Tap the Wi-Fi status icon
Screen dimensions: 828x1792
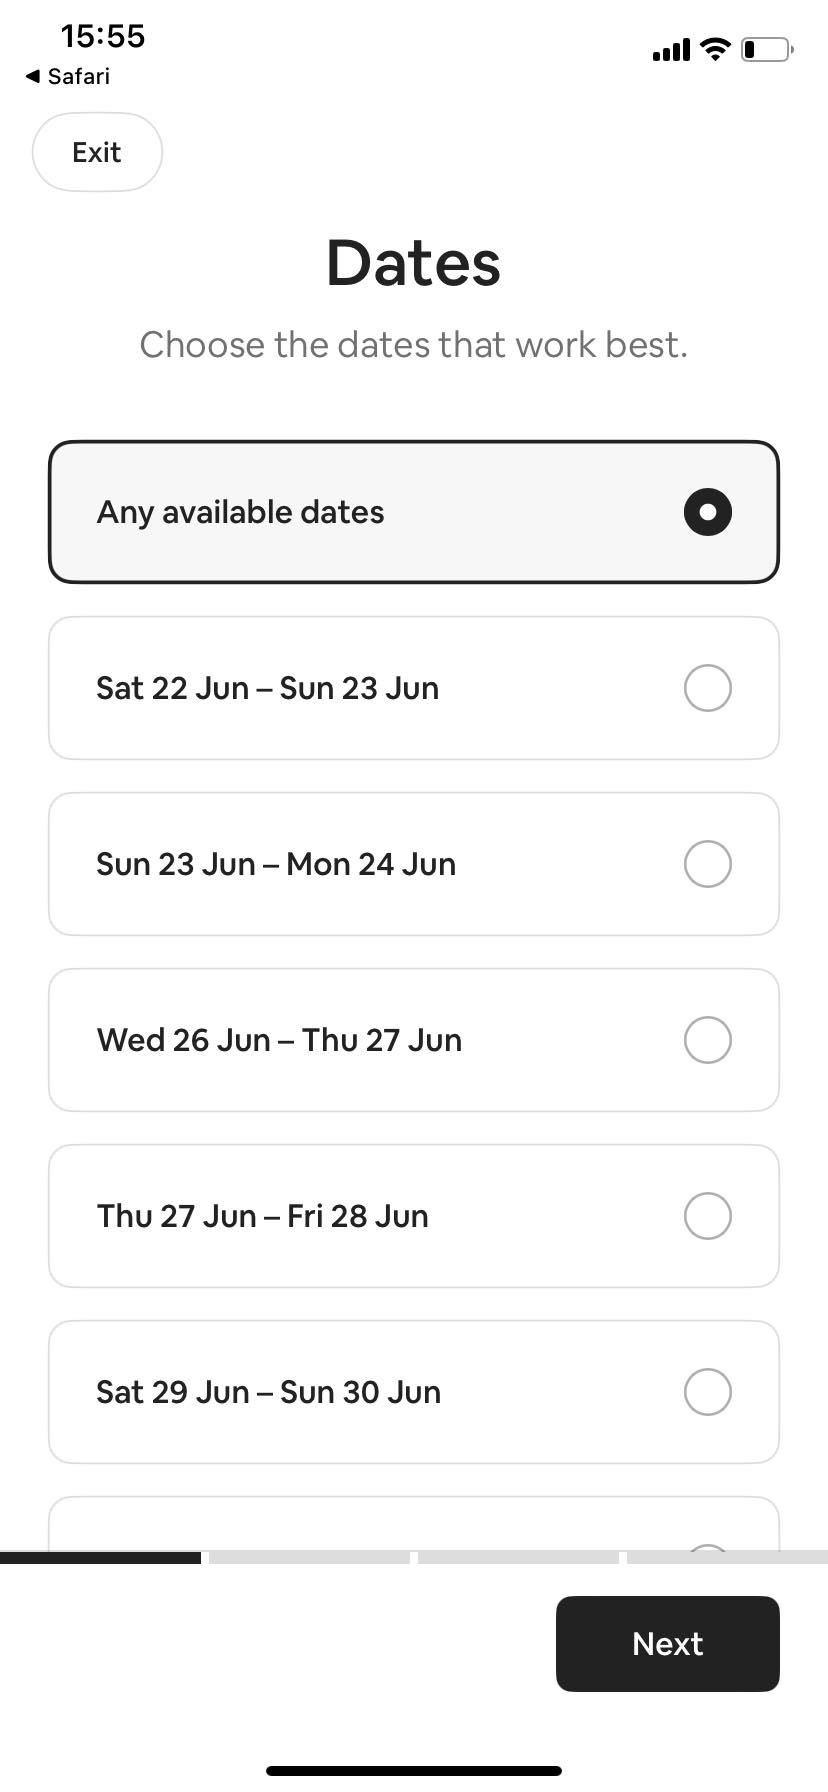point(715,49)
